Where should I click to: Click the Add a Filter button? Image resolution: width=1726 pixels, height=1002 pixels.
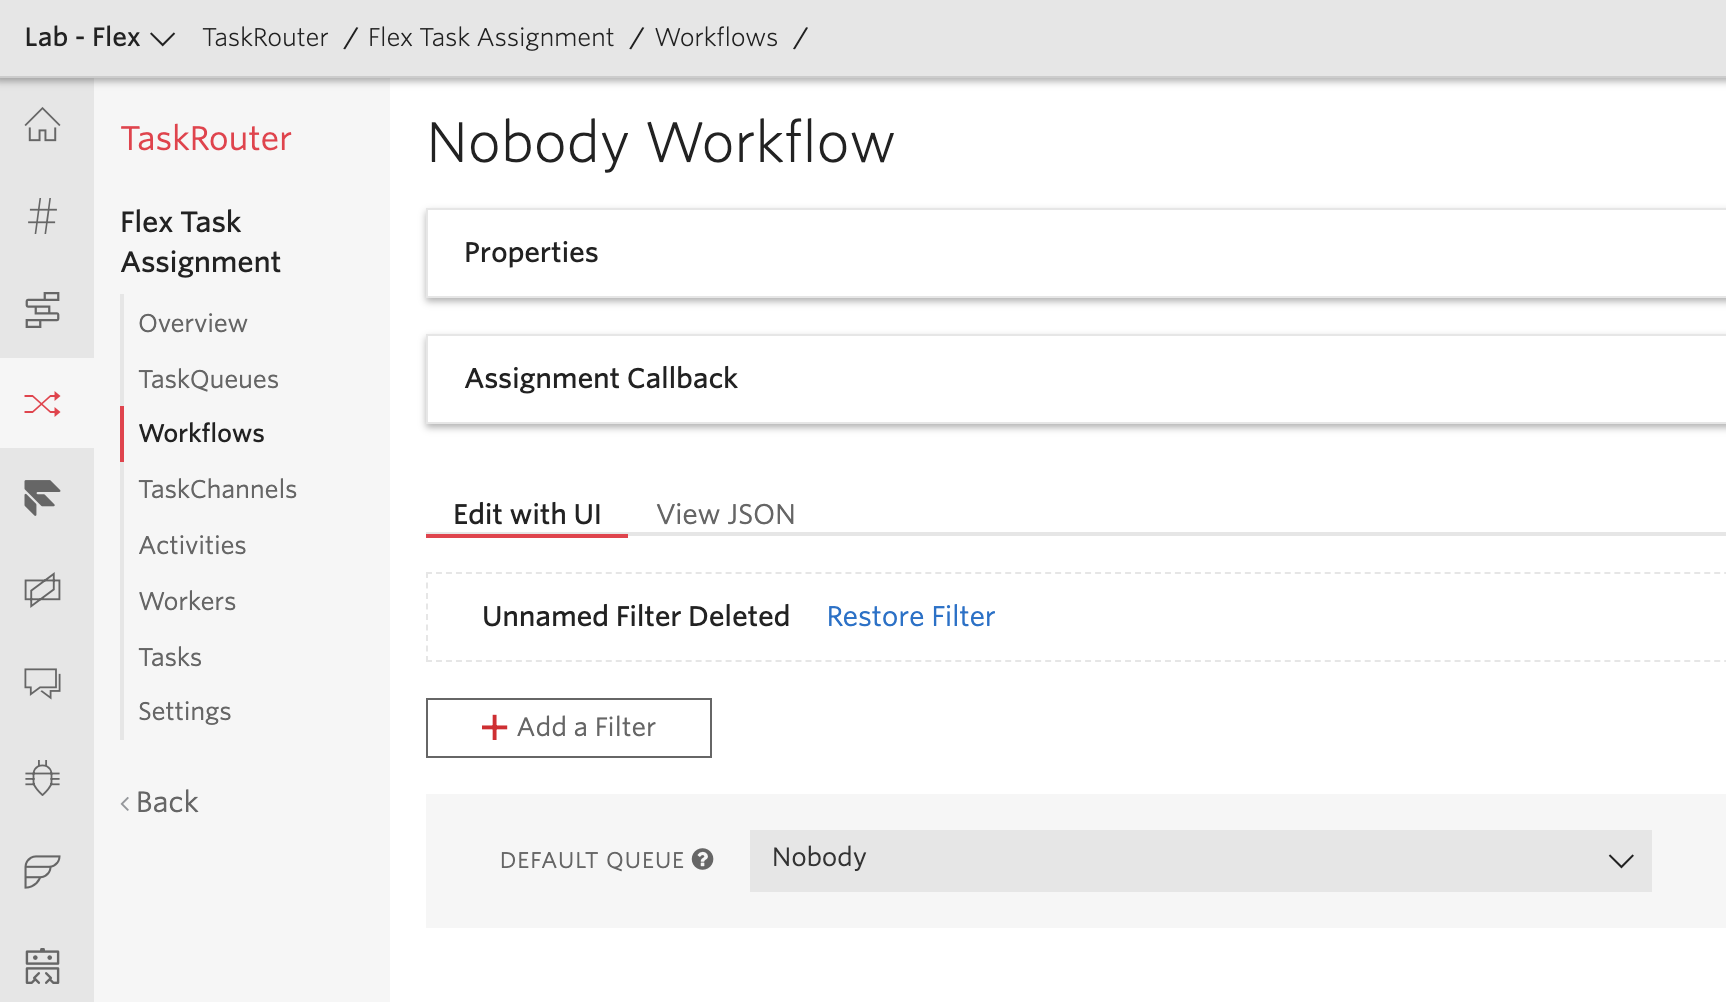tap(569, 728)
